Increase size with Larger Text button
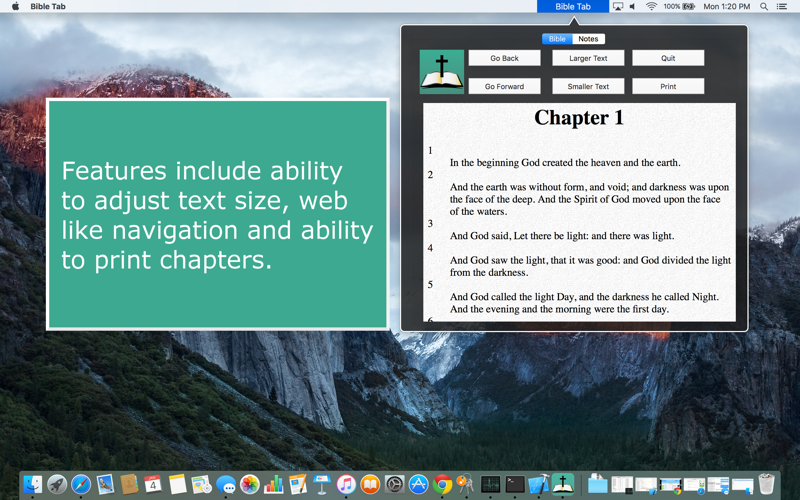Screen dimensions: 800x500 (x=588, y=58)
